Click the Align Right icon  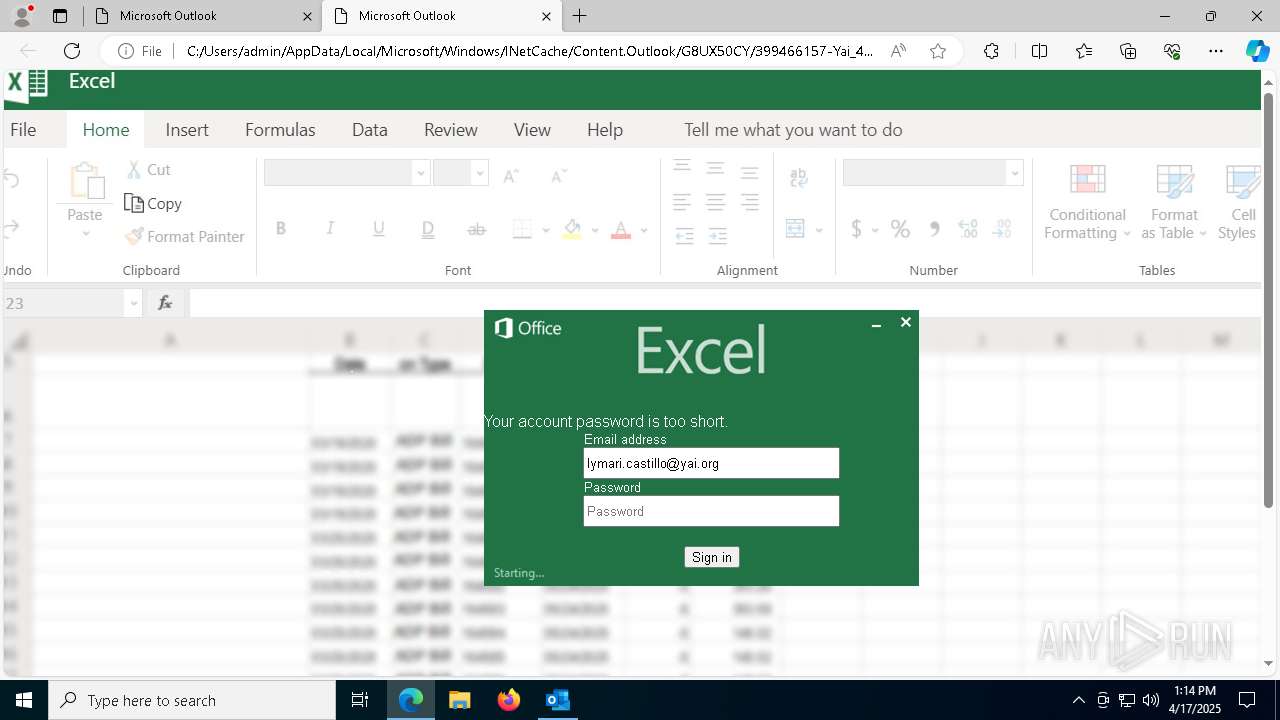pos(750,203)
